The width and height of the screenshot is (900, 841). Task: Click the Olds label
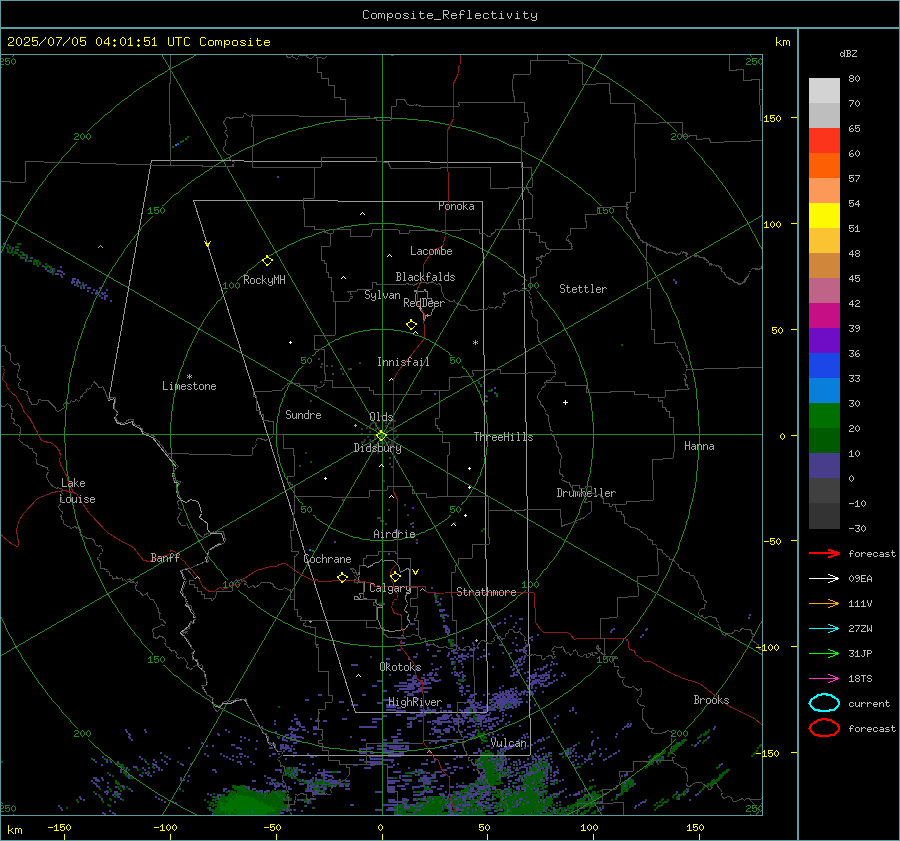coord(381,417)
